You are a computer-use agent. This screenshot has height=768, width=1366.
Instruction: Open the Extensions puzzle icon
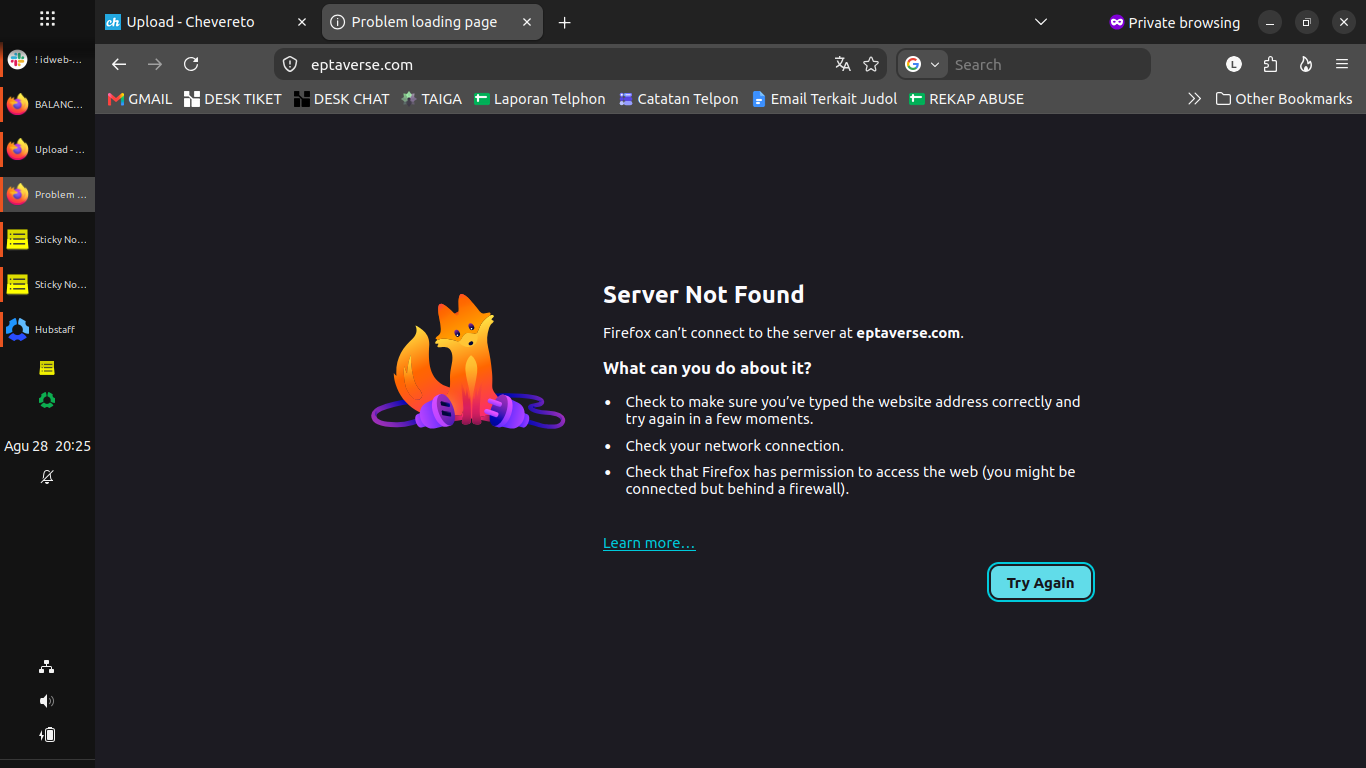pos(1270,64)
